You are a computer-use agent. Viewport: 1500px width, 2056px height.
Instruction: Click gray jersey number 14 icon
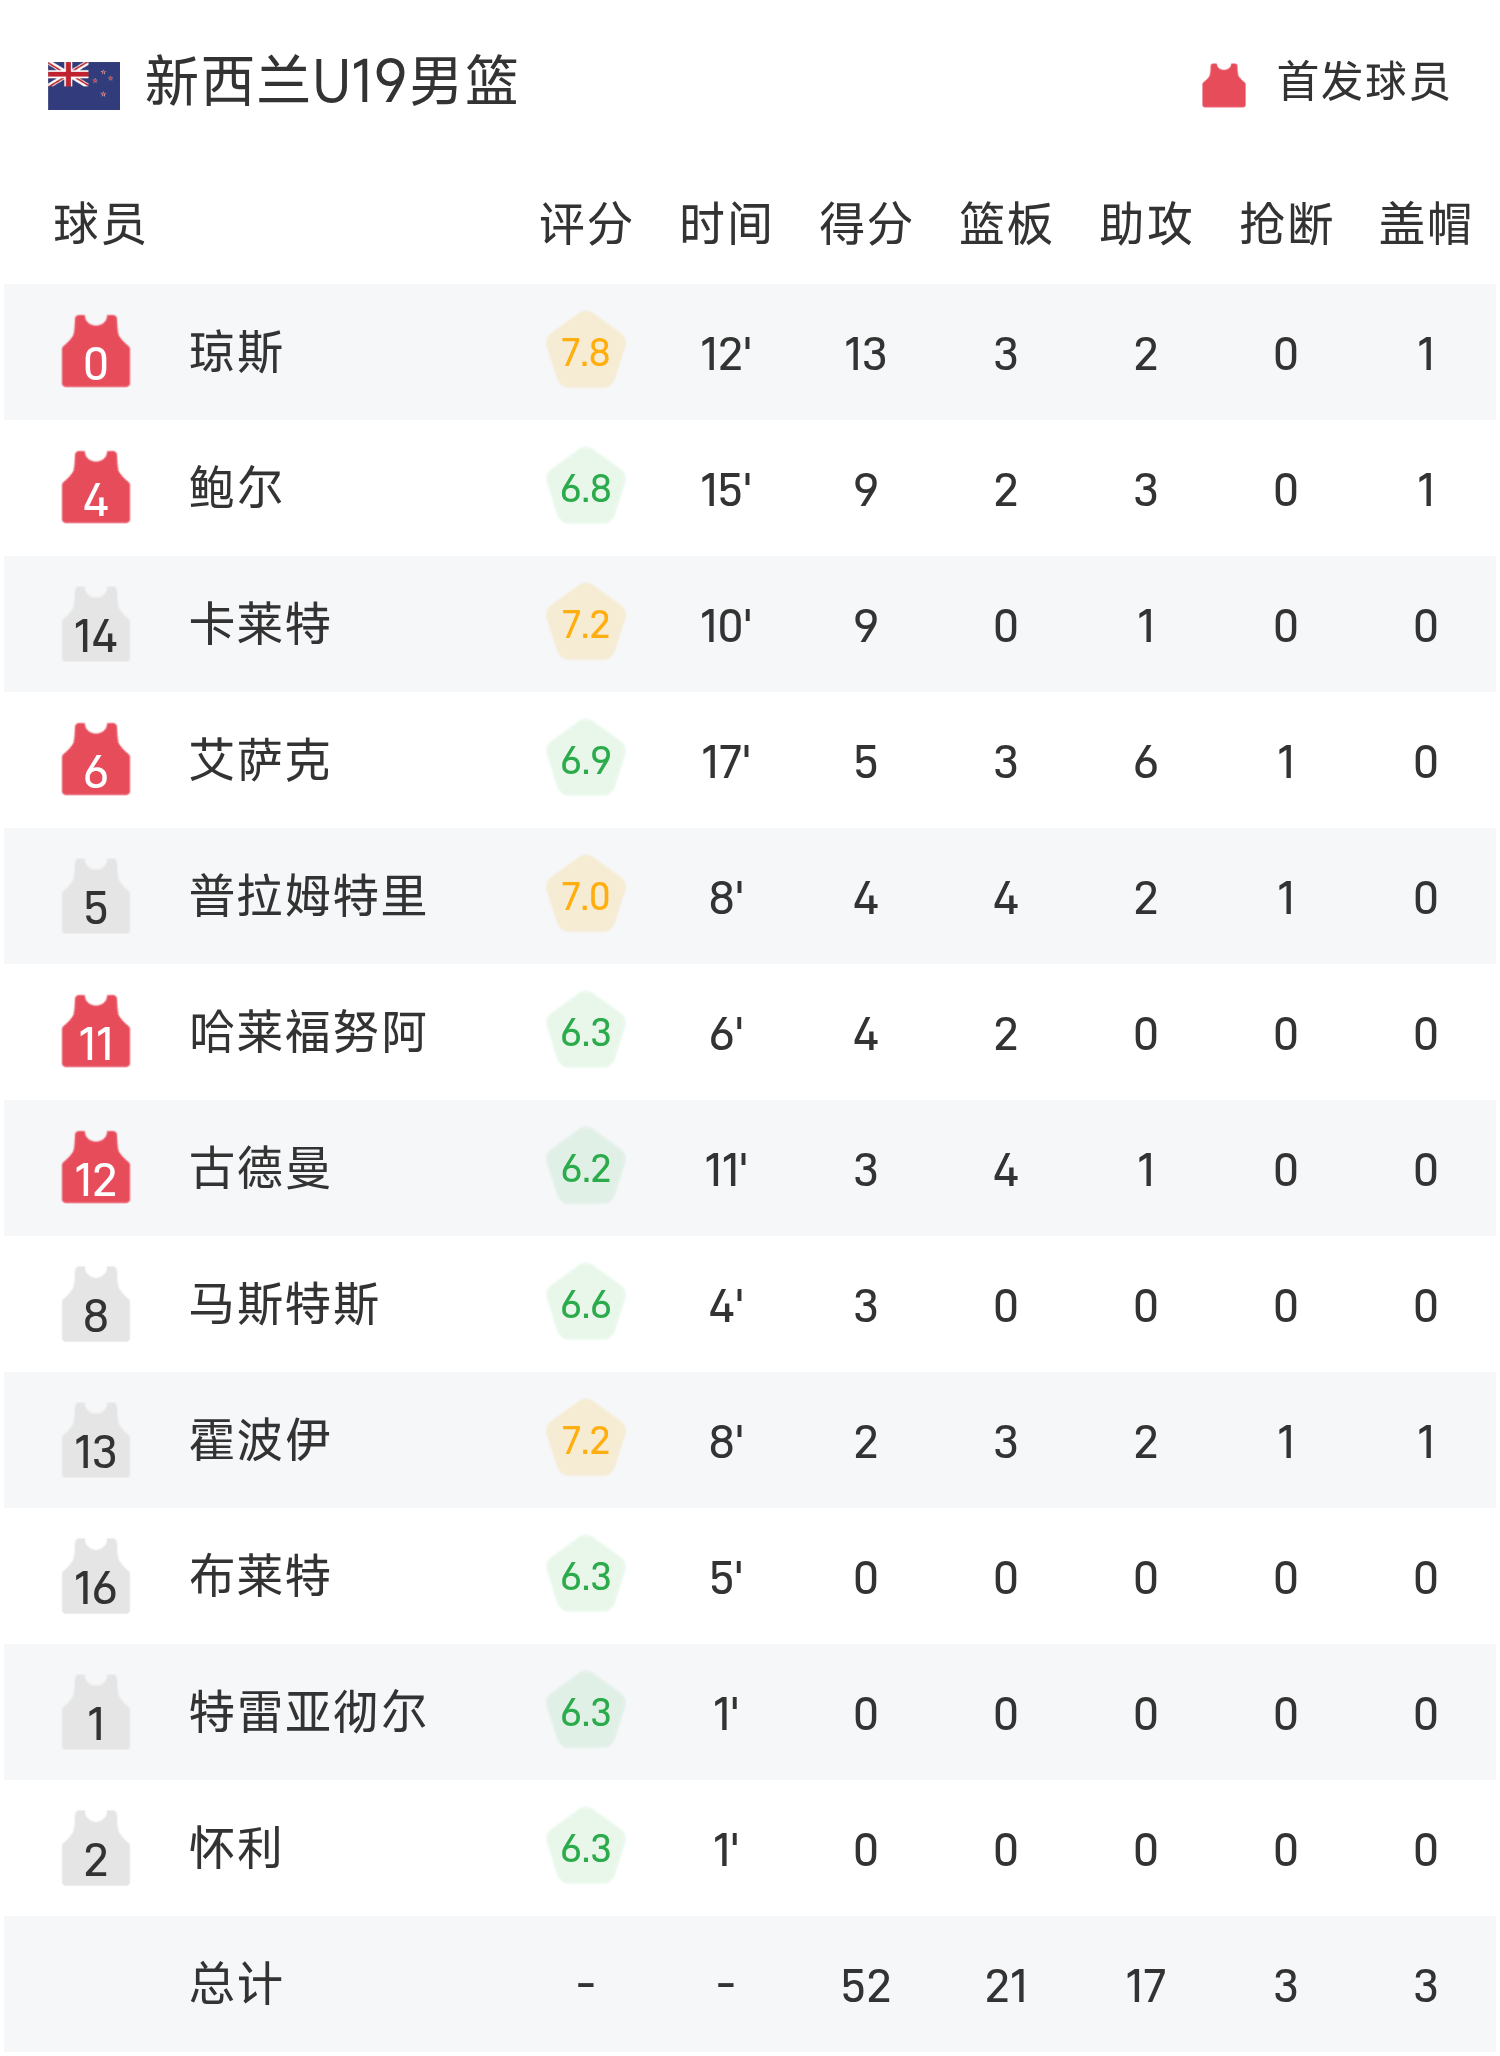point(96,624)
